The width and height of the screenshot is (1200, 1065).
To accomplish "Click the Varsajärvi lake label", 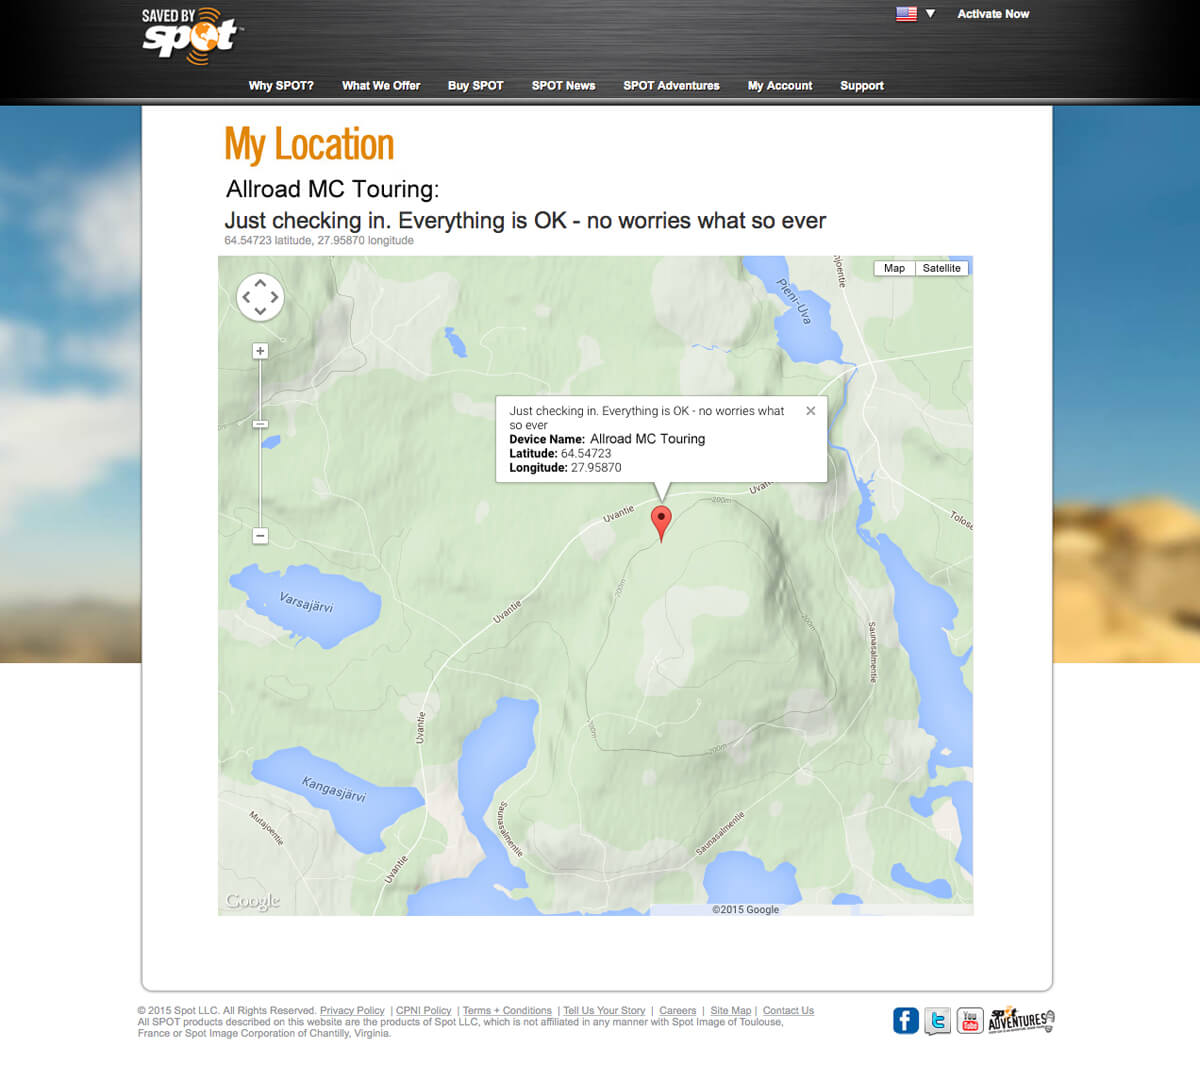I will tap(306, 602).
